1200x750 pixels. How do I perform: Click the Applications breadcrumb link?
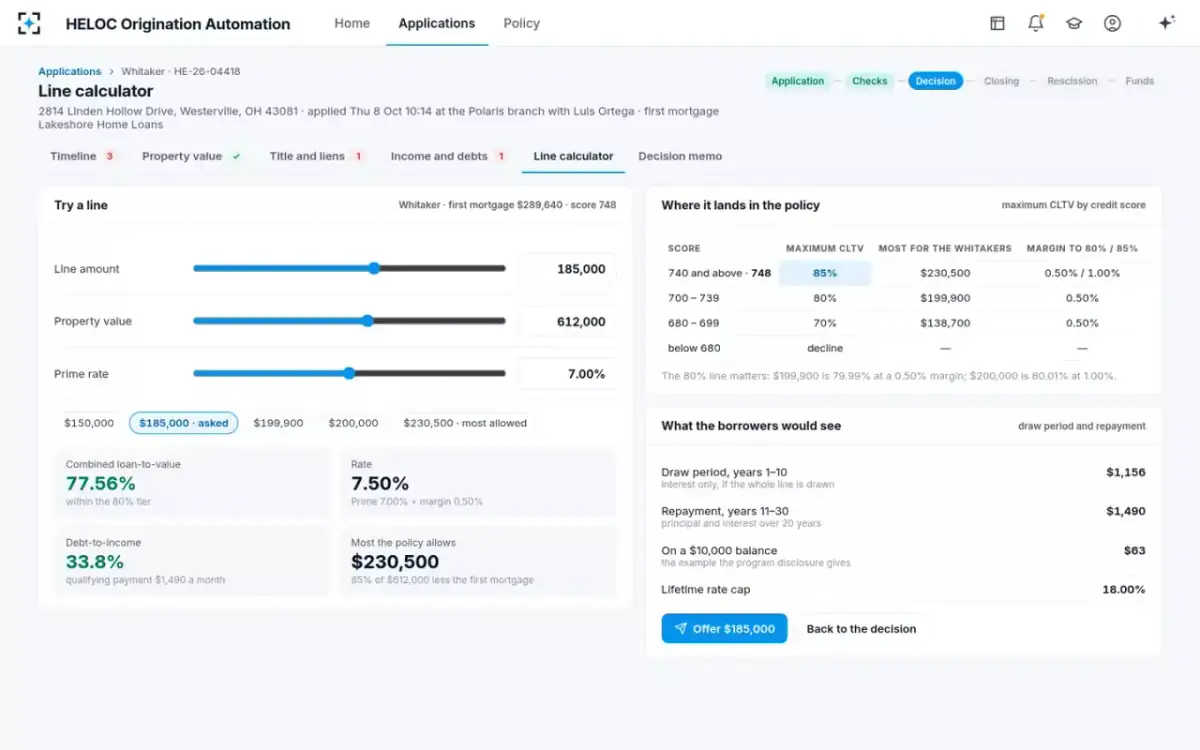(70, 72)
